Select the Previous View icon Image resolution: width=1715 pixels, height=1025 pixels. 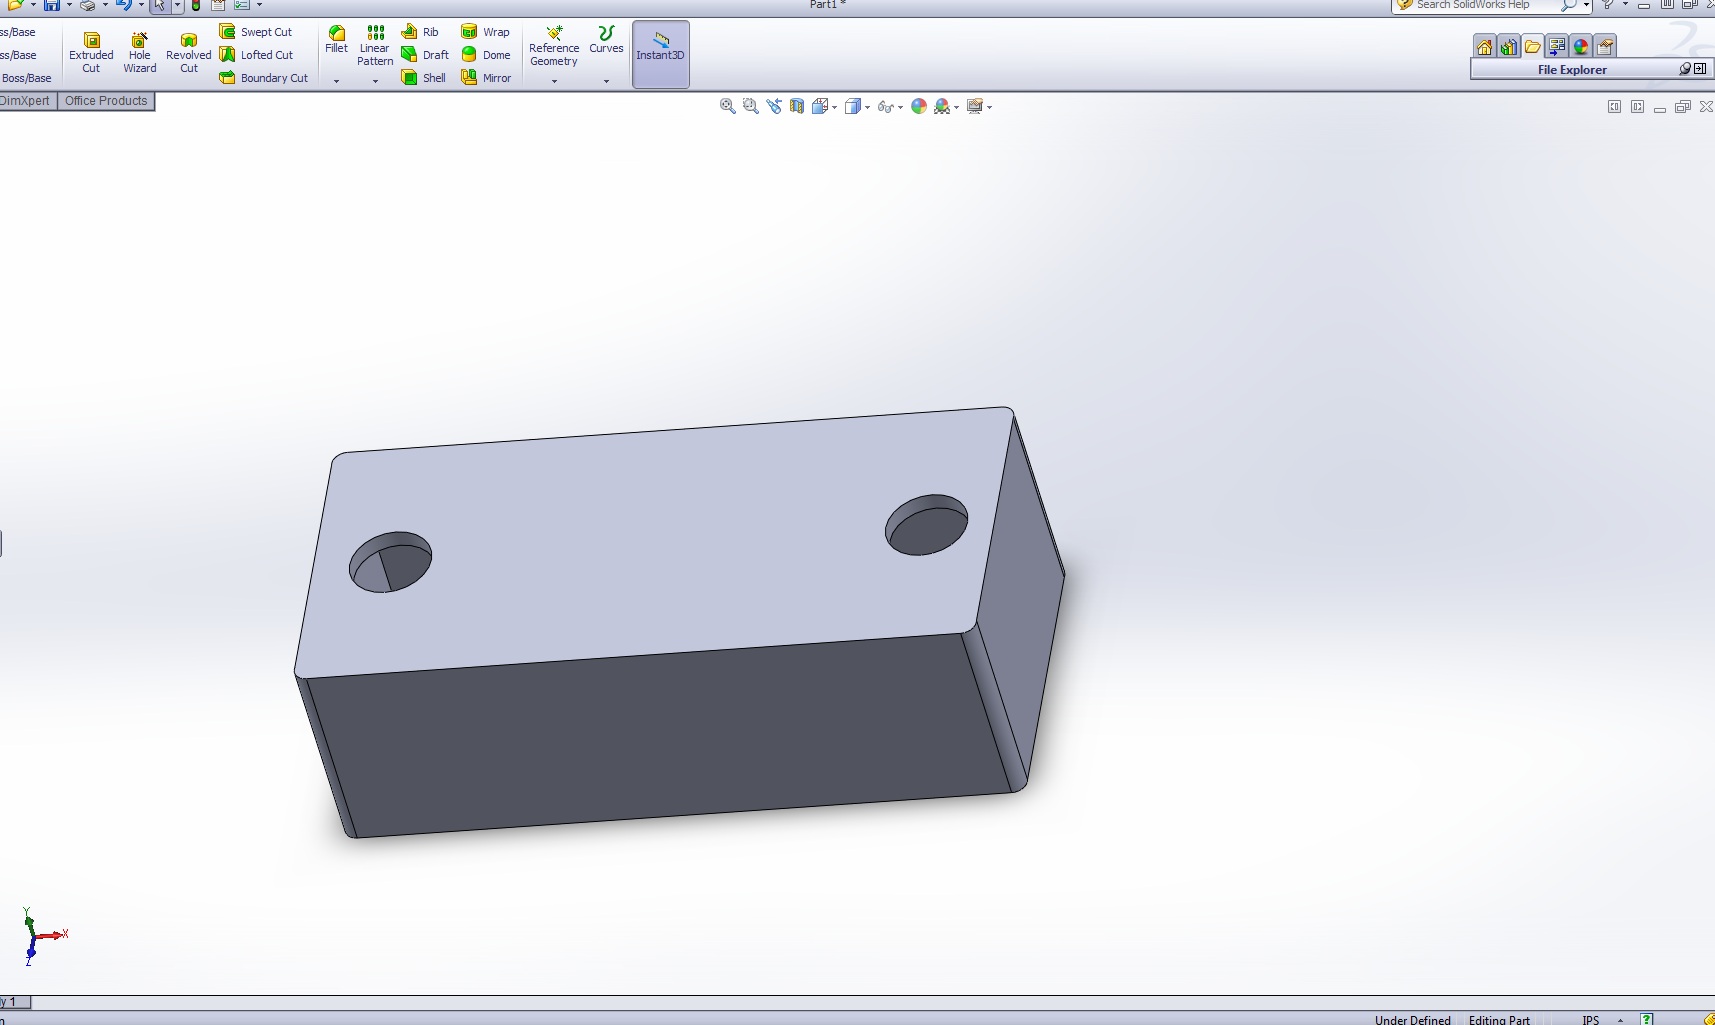click(774, 106)
